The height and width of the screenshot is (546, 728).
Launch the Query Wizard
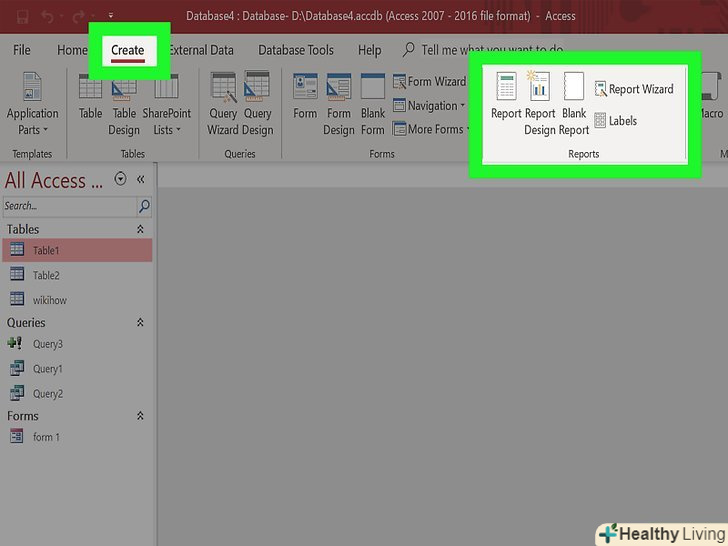223,104
